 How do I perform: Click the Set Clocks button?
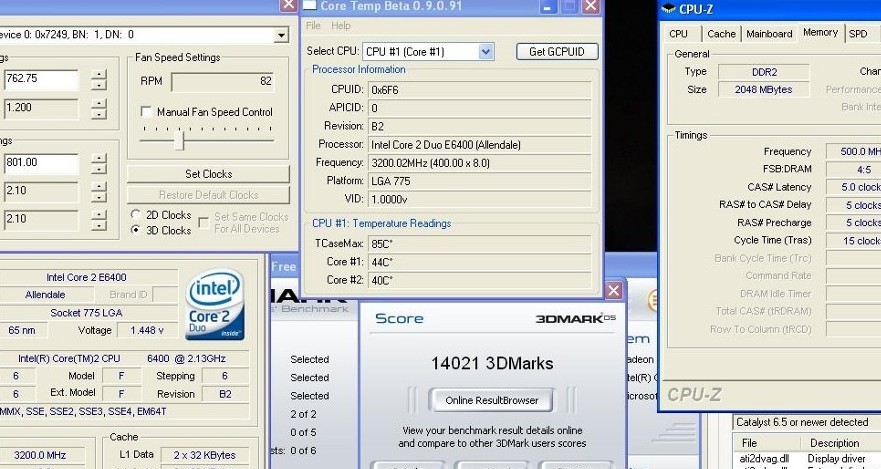208,174
